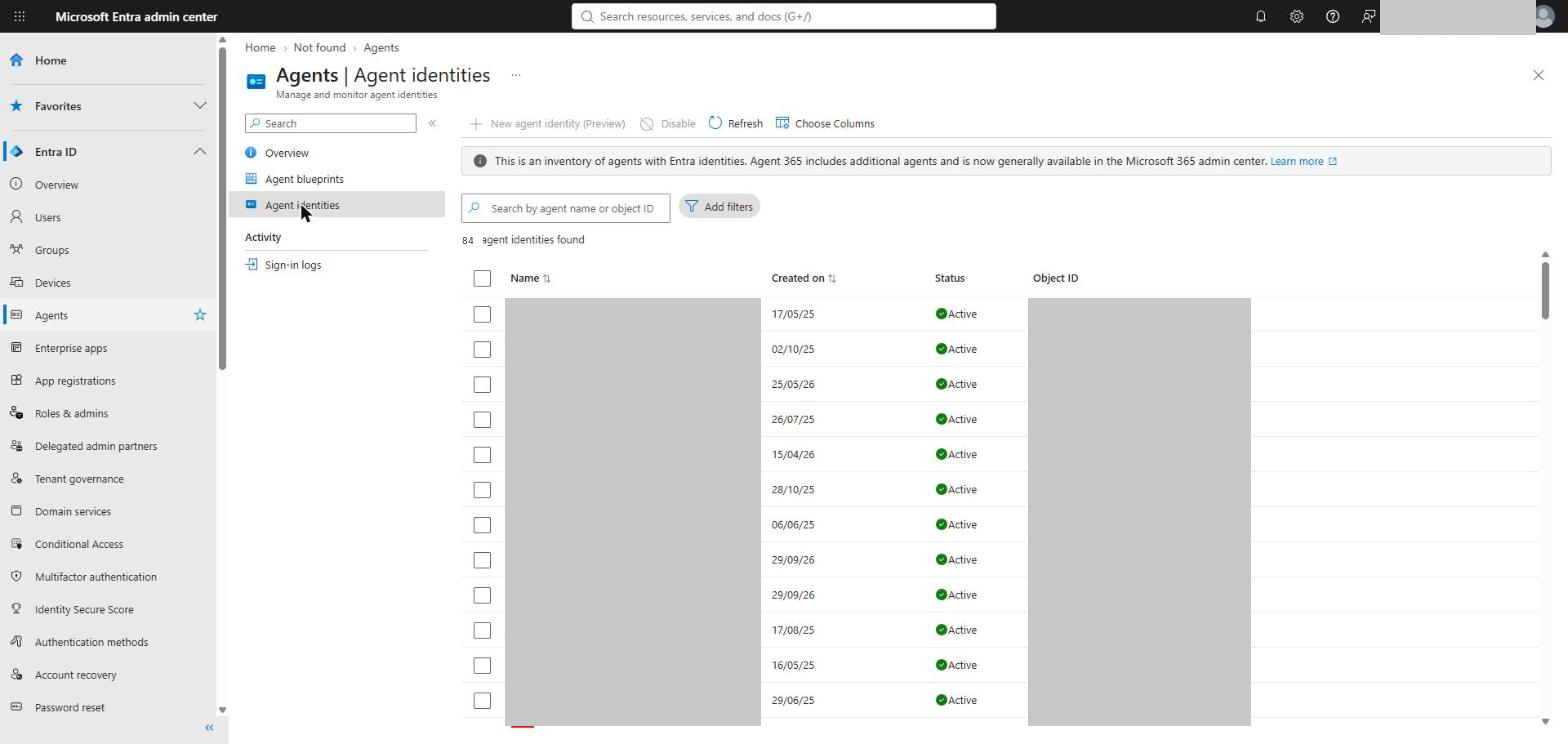This screenshot has width=1568, height=744.
Task: Collapse the left navigation pane
Action: (209, 728)
